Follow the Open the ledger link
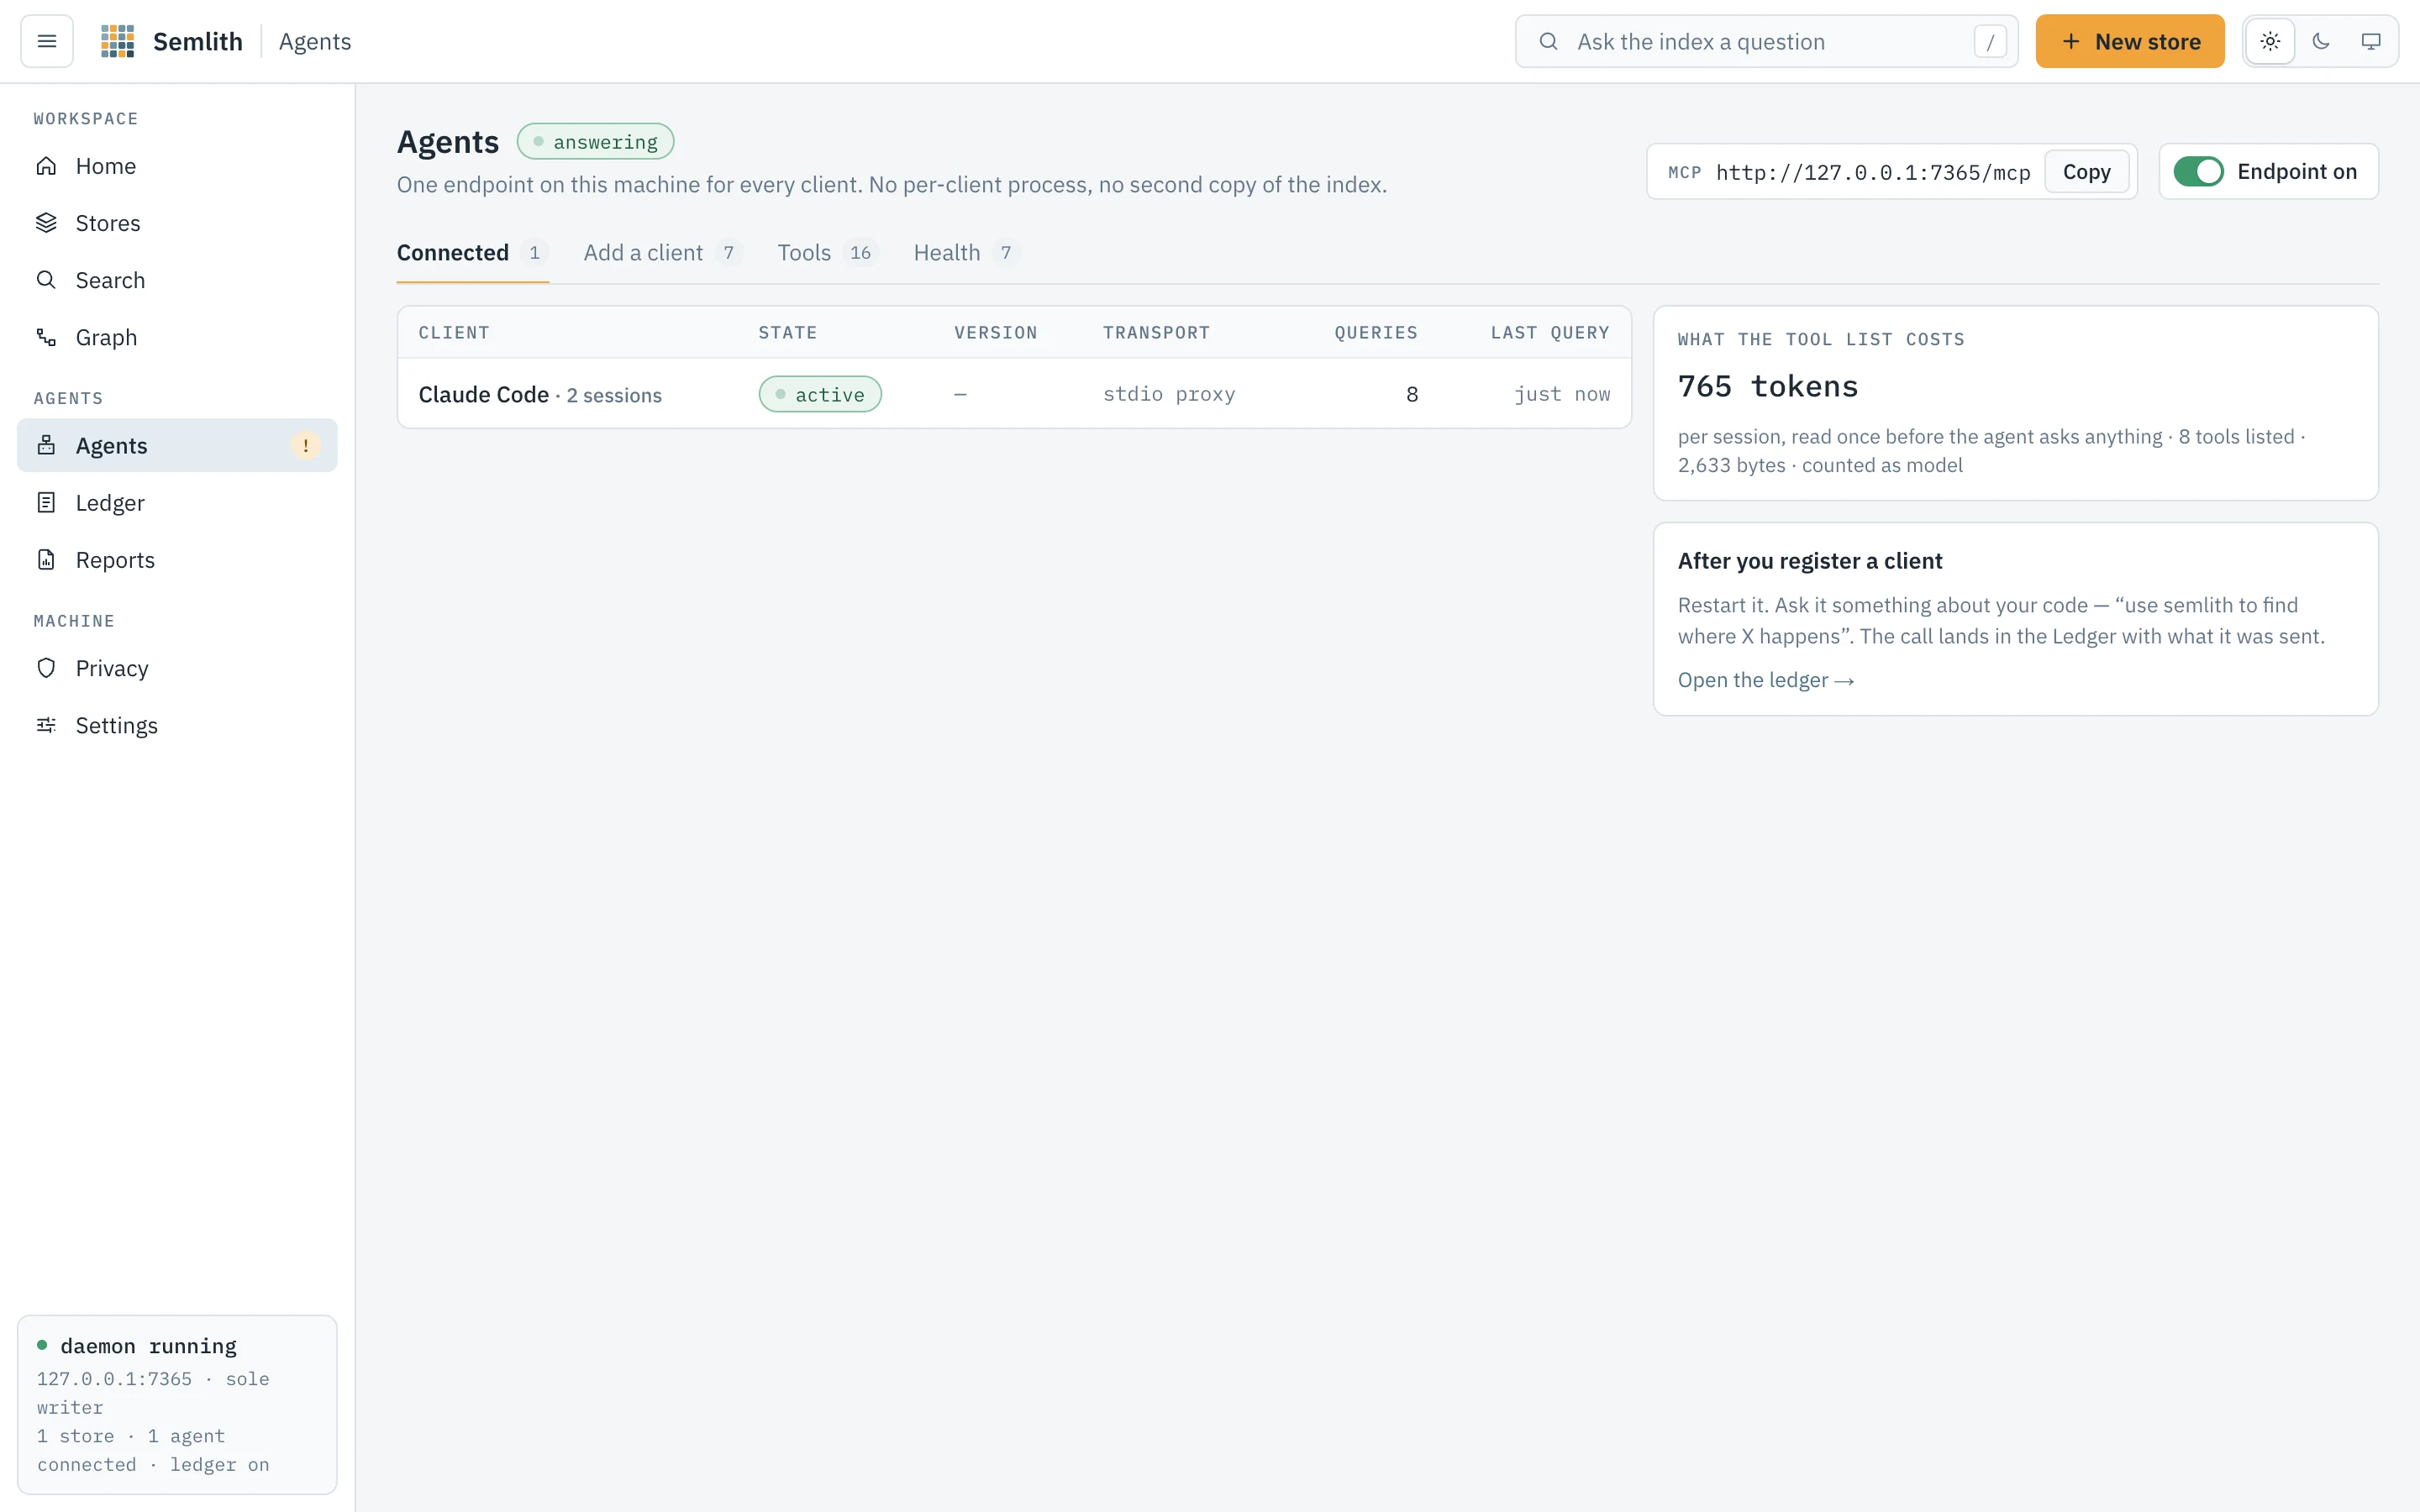 tap(1766, 680)
